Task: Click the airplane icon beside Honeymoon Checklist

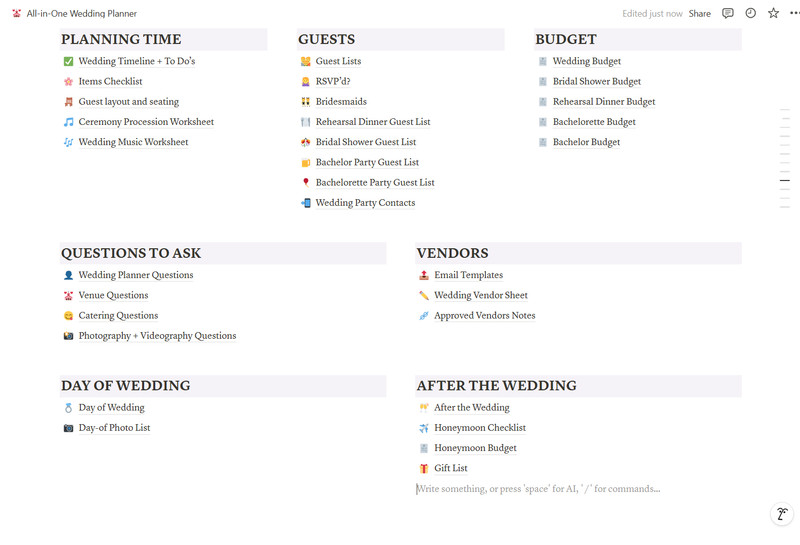Action: [424, 428]
